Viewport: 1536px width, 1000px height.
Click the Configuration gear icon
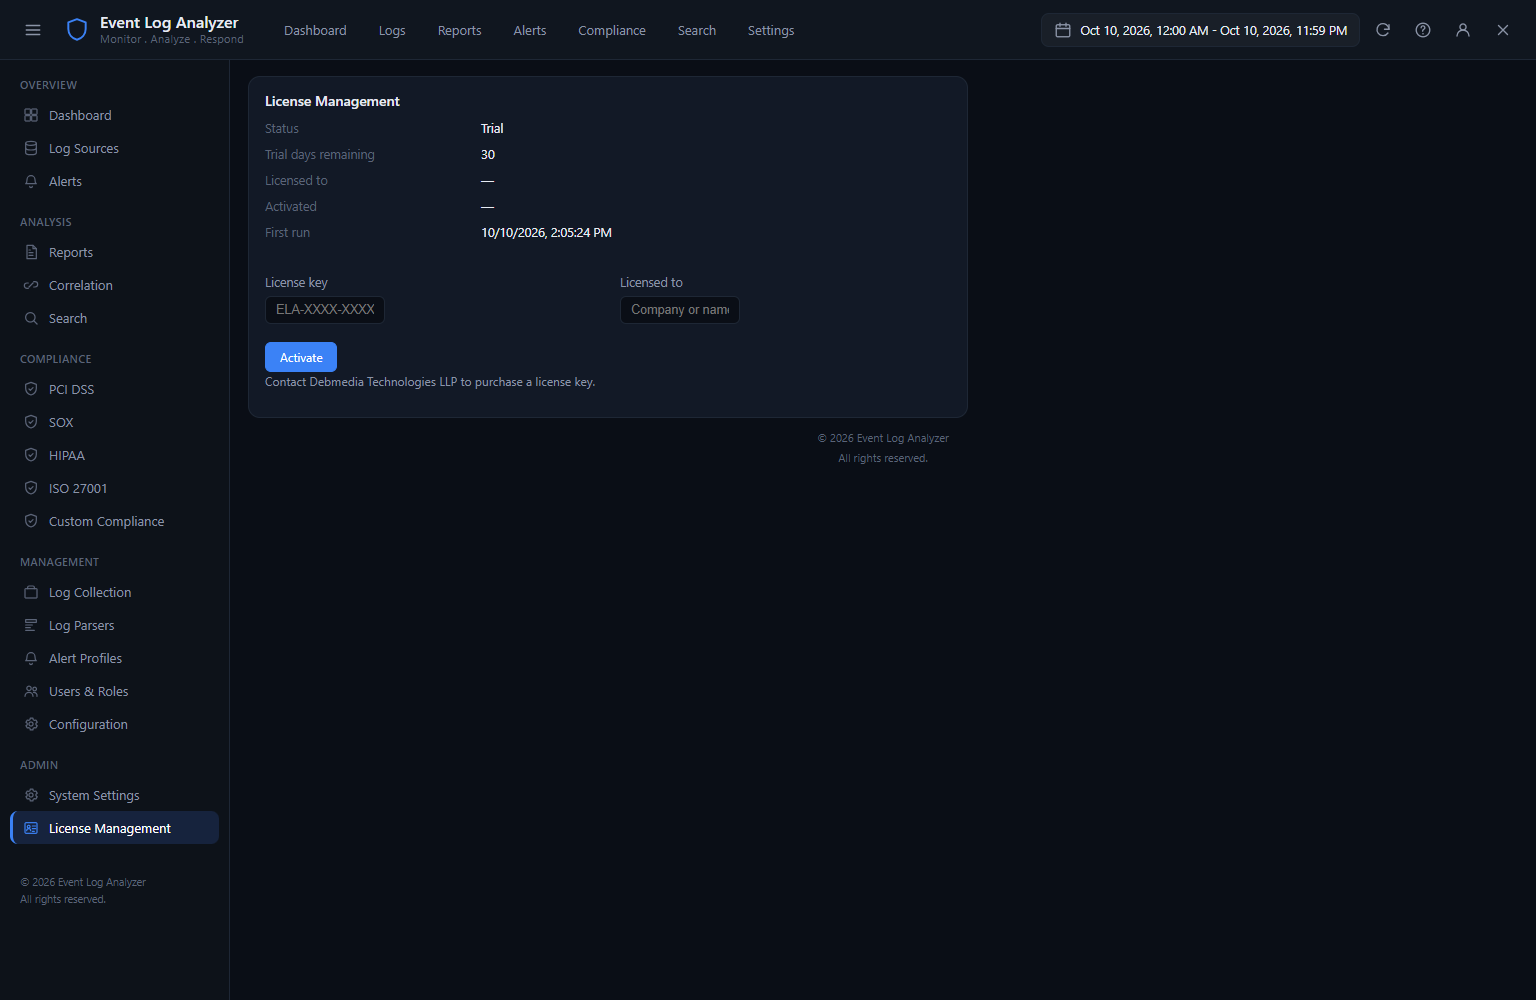click(x=31, y=724)
